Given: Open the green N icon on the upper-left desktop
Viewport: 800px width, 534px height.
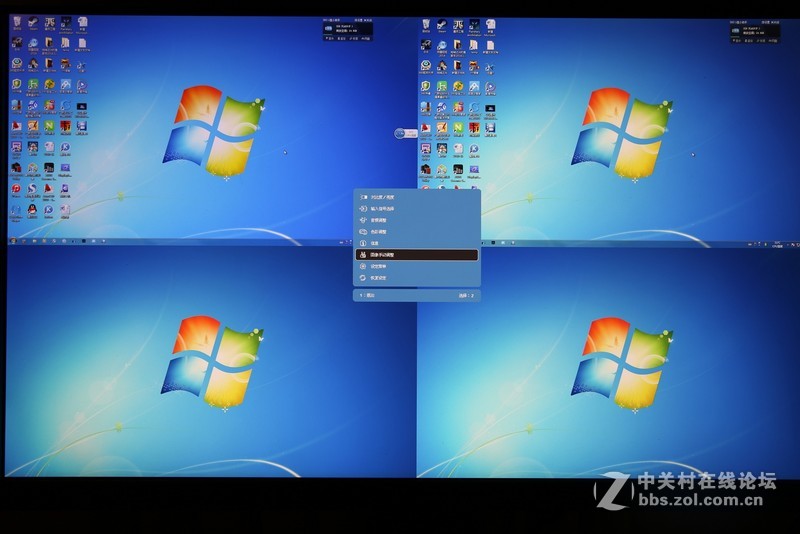Looking at the screenshot, I should pyautogui.click(x=49, y=127).
